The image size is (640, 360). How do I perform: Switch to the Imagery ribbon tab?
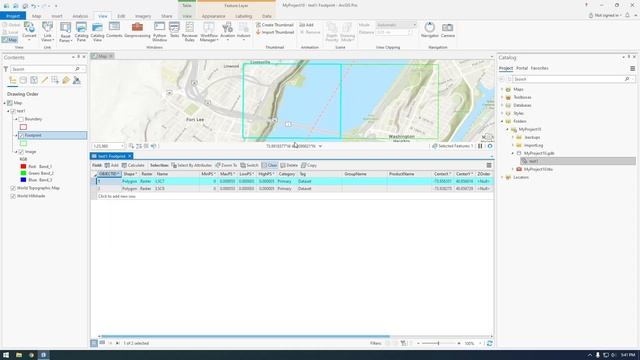143,16
